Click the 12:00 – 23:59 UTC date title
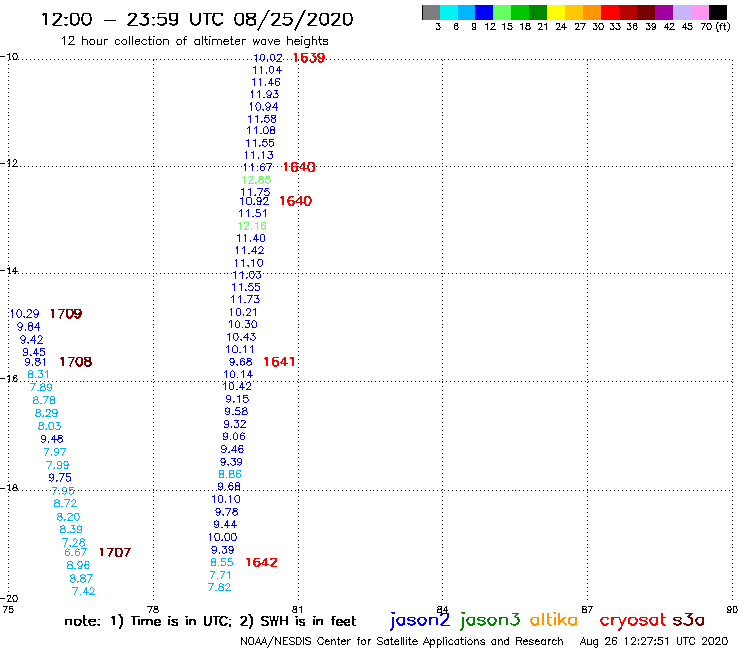Viewport: 740px width, 650px height. tap(197, 19)
